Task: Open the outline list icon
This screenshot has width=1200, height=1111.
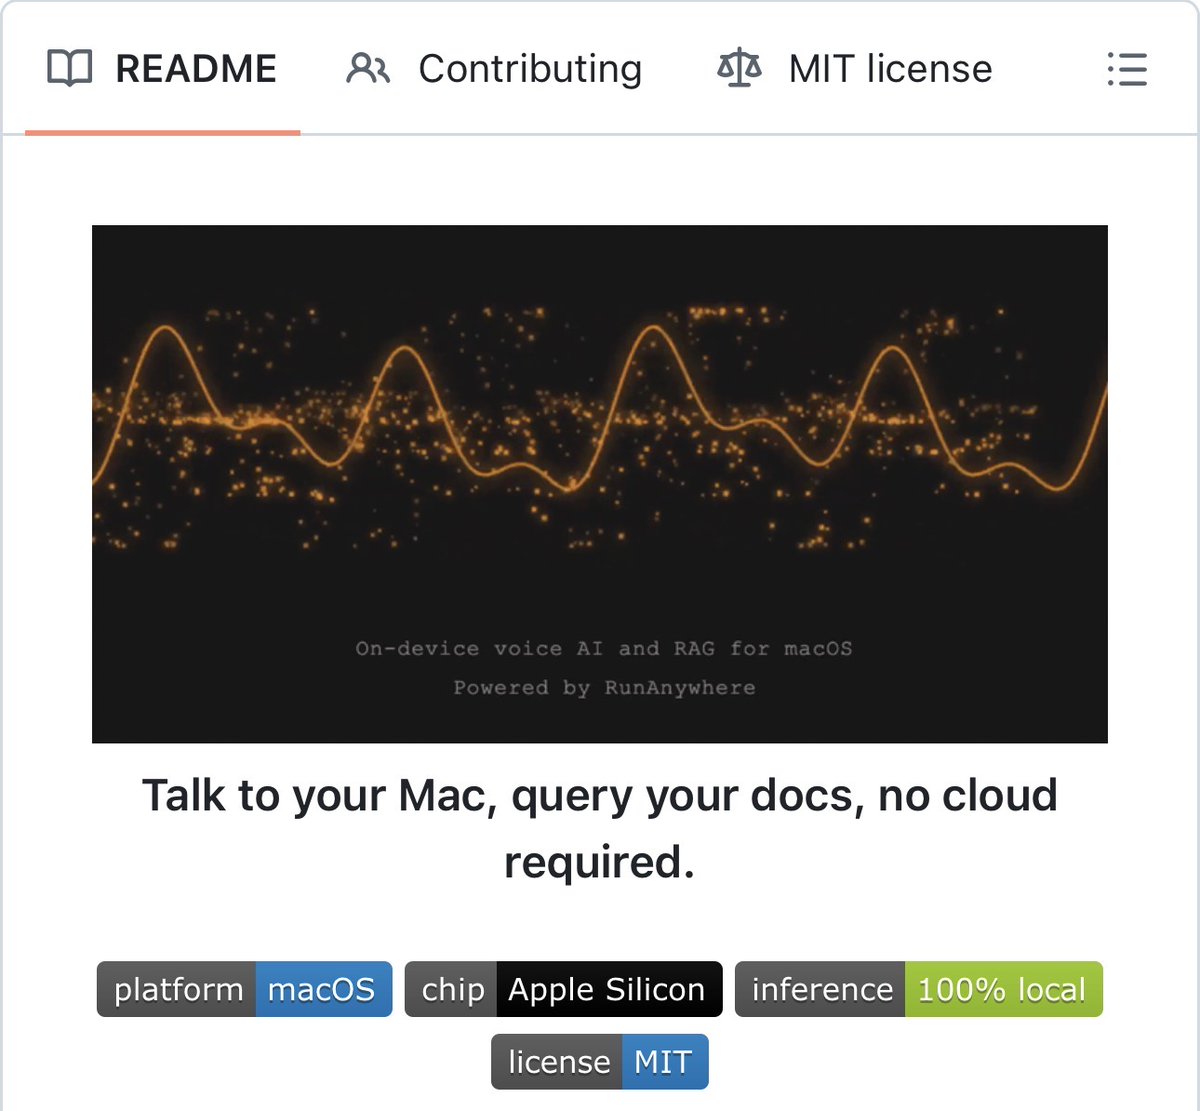Action: pos(1127,69)
